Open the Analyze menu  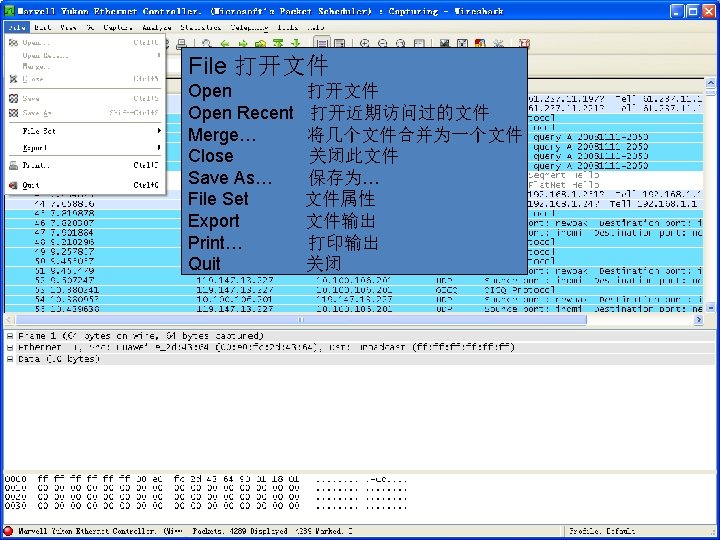coord(157,28)
